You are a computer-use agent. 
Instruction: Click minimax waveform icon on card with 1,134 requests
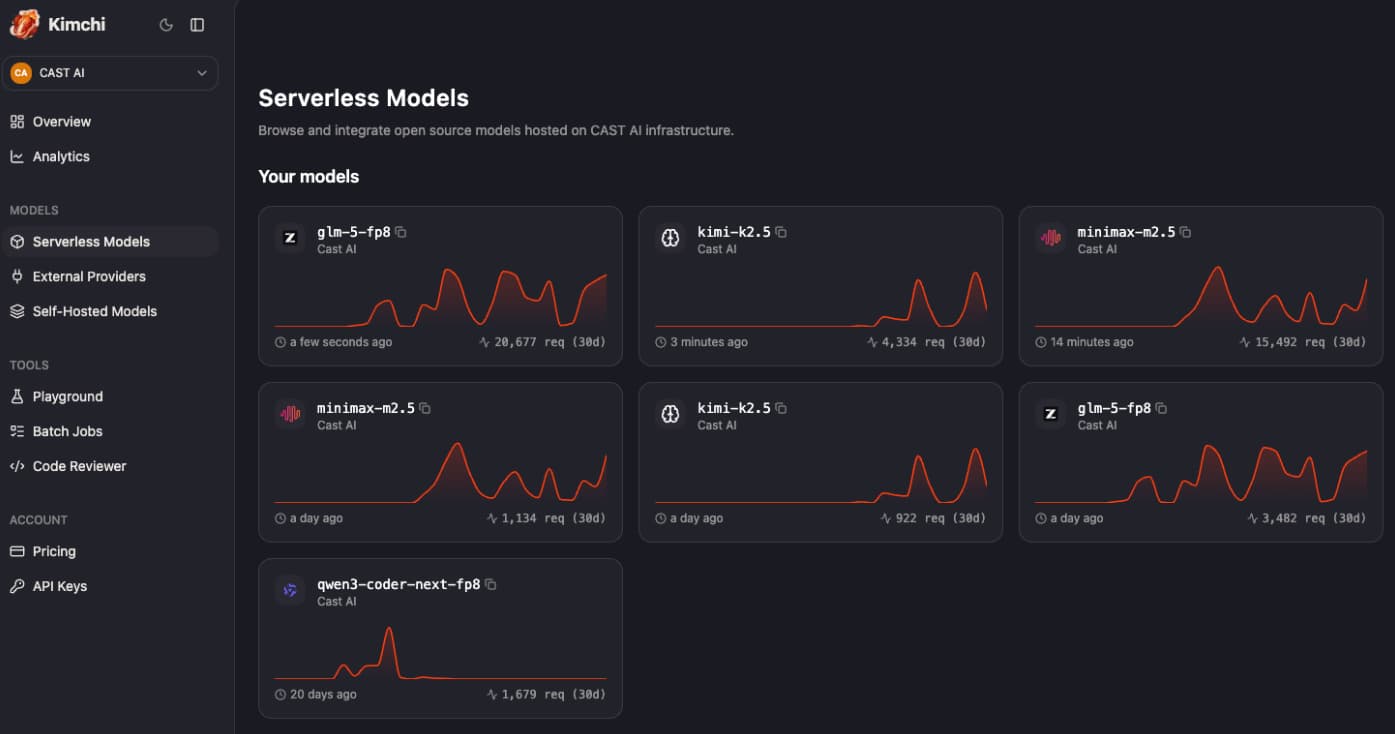click(290, 414)
